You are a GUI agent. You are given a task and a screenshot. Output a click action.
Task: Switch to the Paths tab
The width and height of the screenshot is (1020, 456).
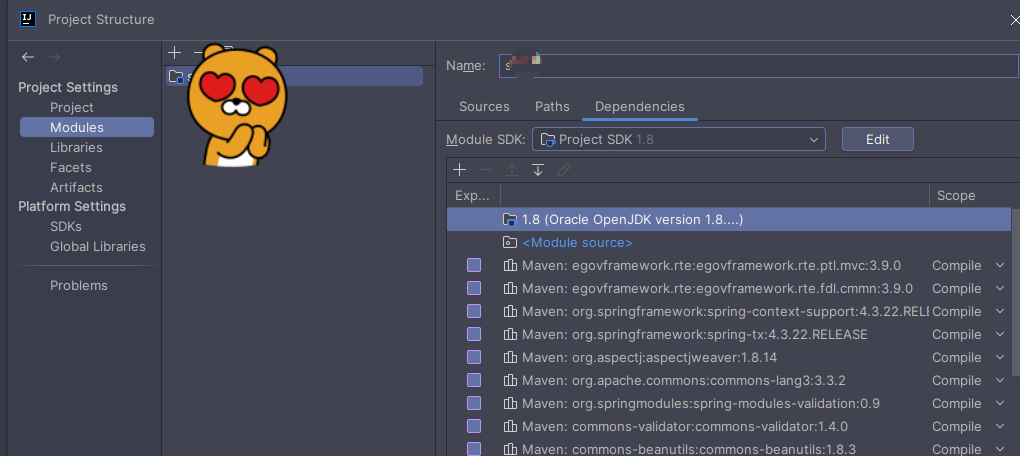552,106
